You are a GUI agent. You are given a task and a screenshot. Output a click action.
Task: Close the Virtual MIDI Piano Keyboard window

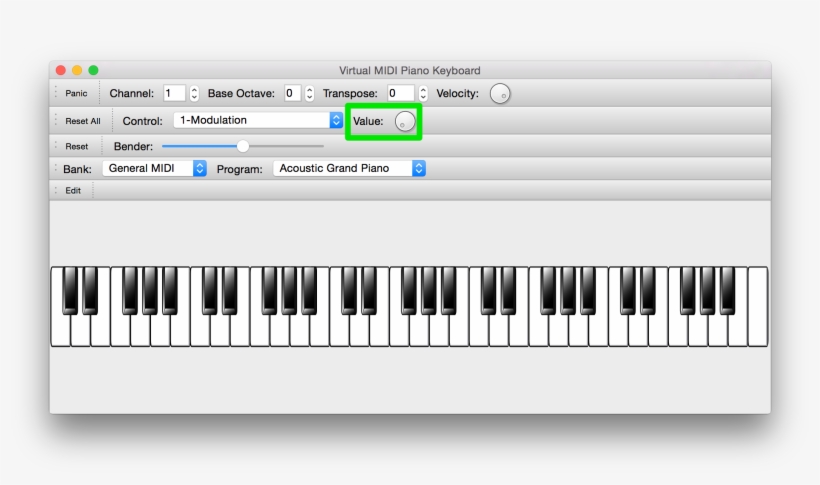coord(61,70)
